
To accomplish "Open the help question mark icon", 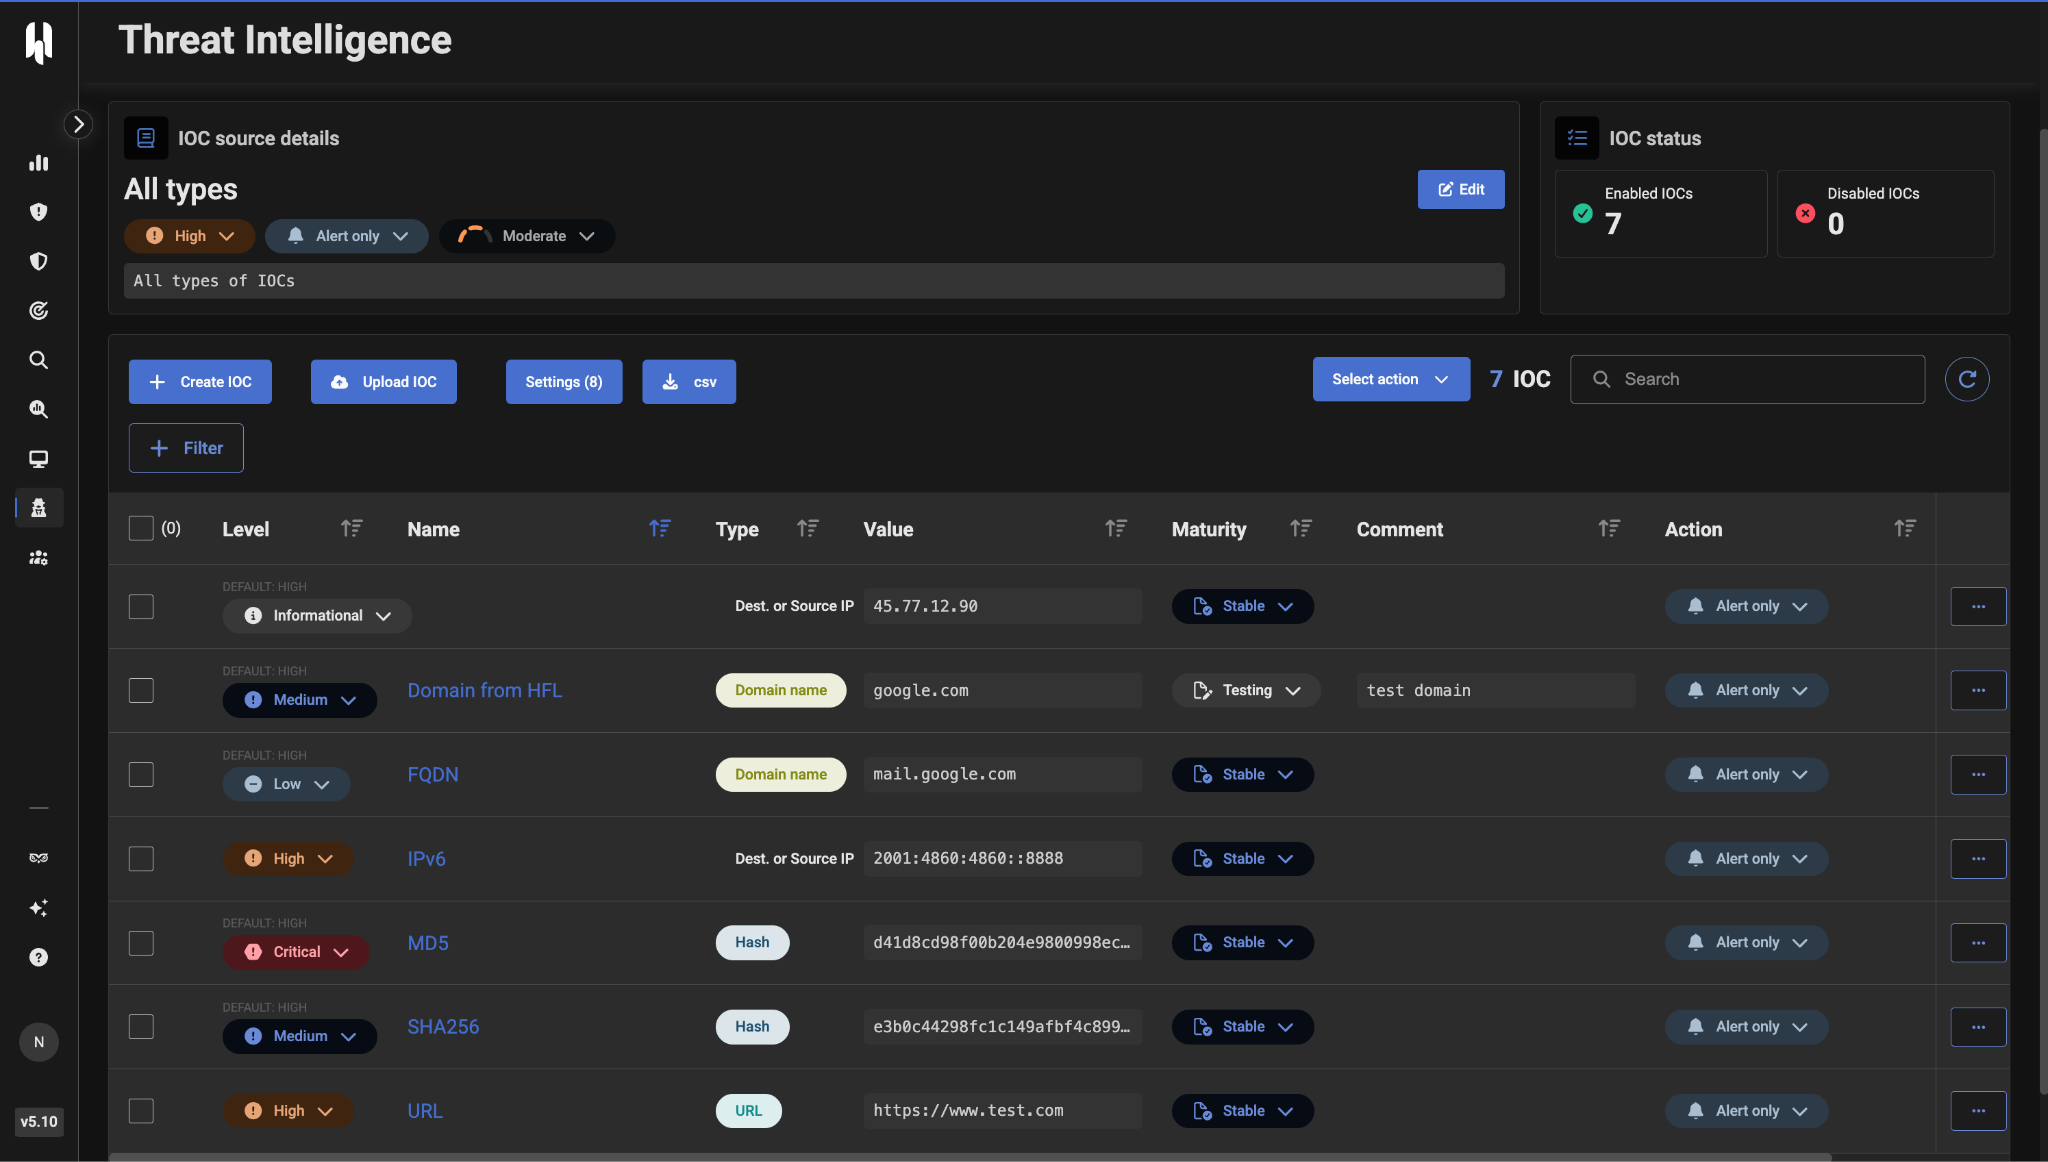I will click(x=38, y=957).
